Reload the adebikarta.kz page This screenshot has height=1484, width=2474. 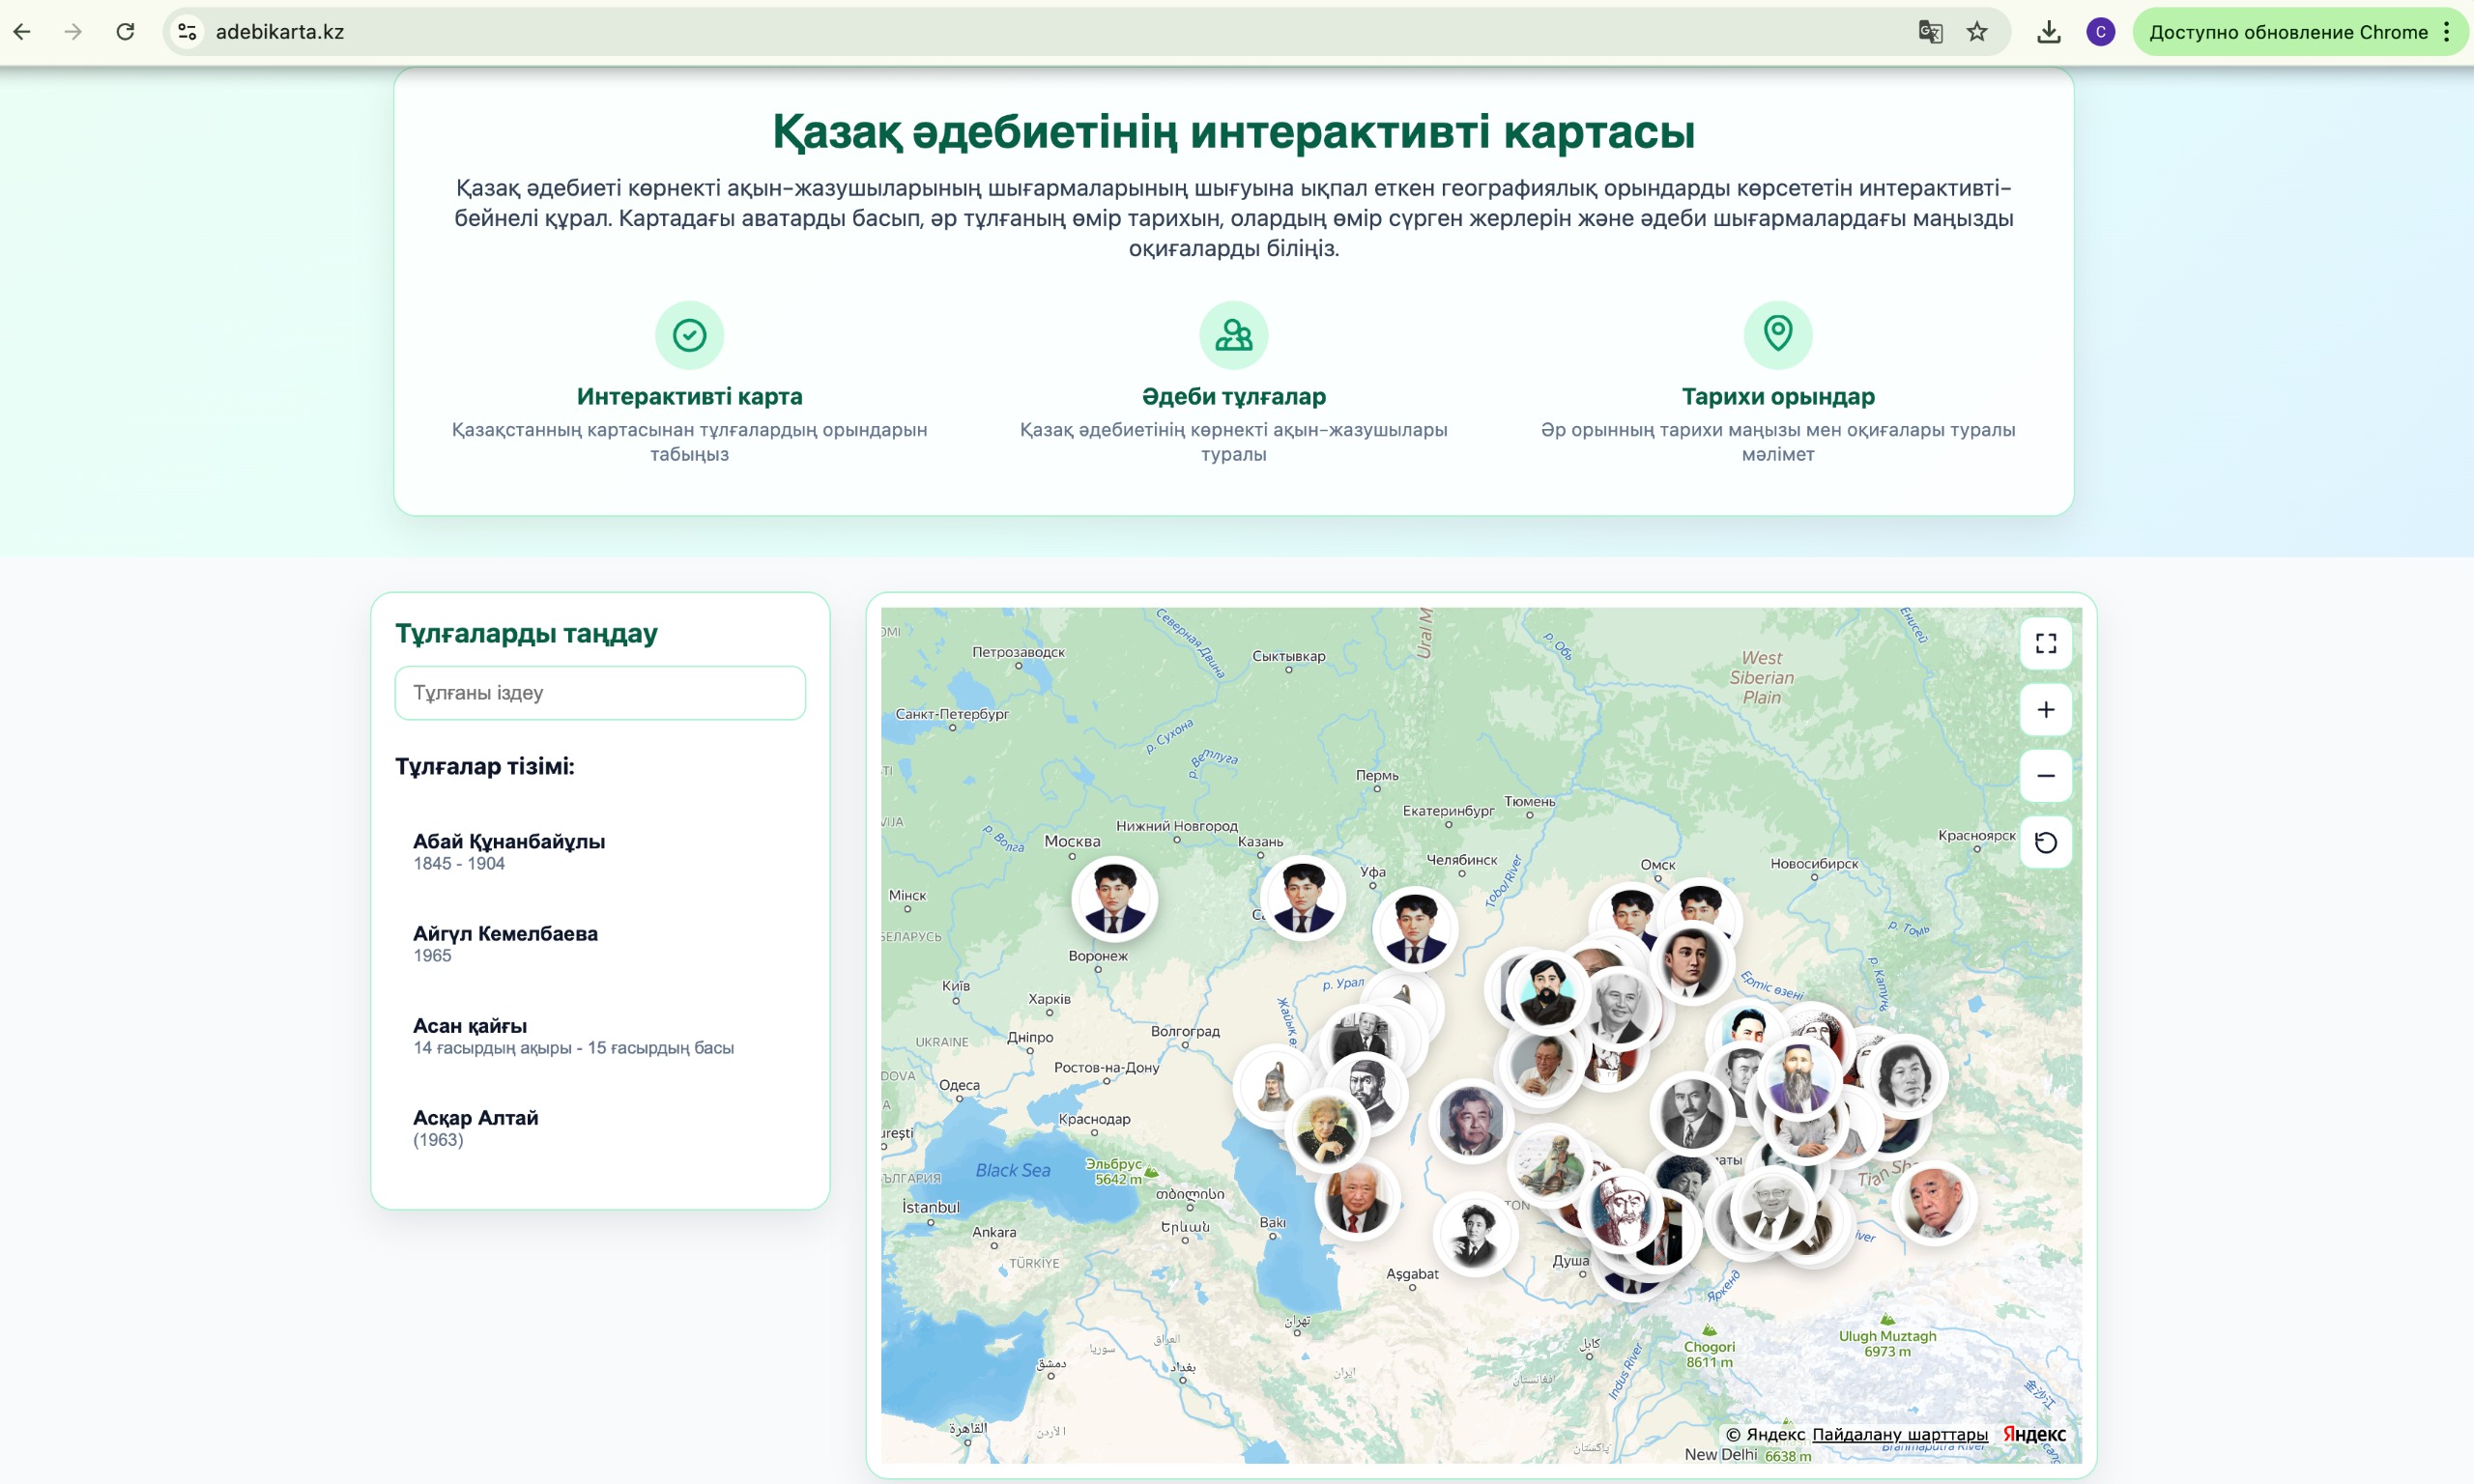[x=126, y=31]
